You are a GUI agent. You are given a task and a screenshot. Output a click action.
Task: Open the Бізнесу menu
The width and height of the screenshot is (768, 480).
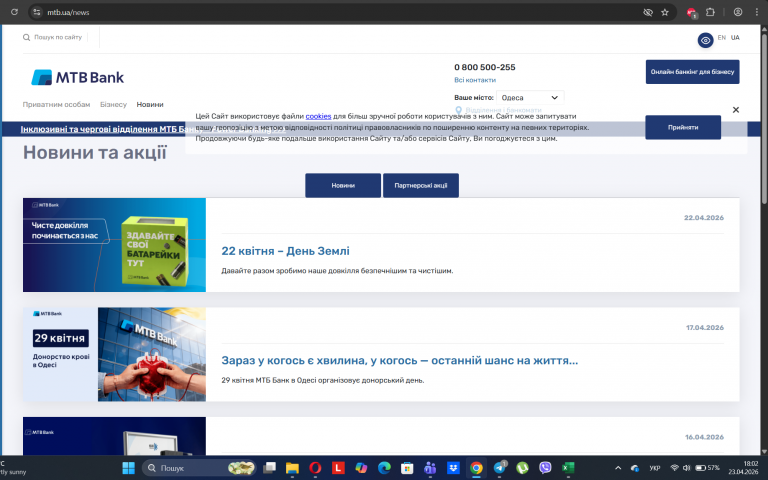pos(113,104)
